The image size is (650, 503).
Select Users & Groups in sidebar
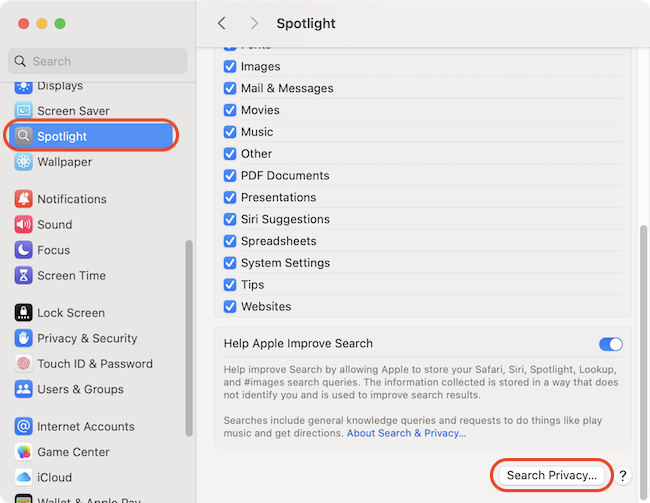tap(80, 389)
